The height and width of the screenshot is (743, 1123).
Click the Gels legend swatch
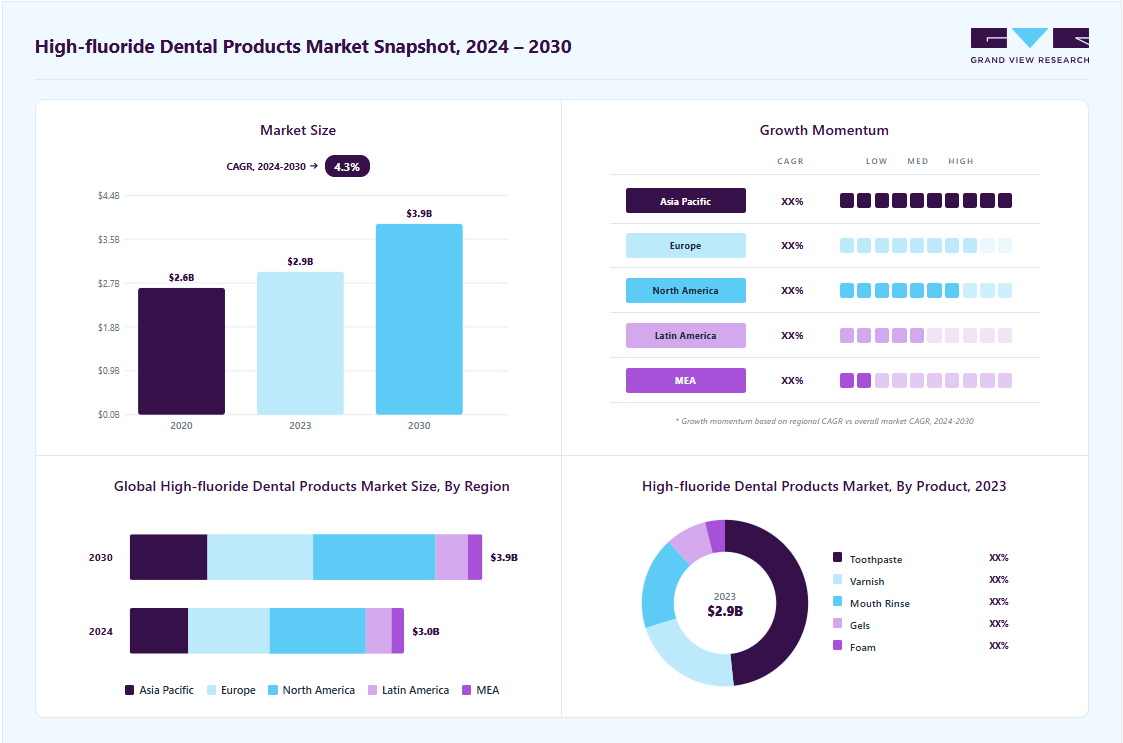837,623
